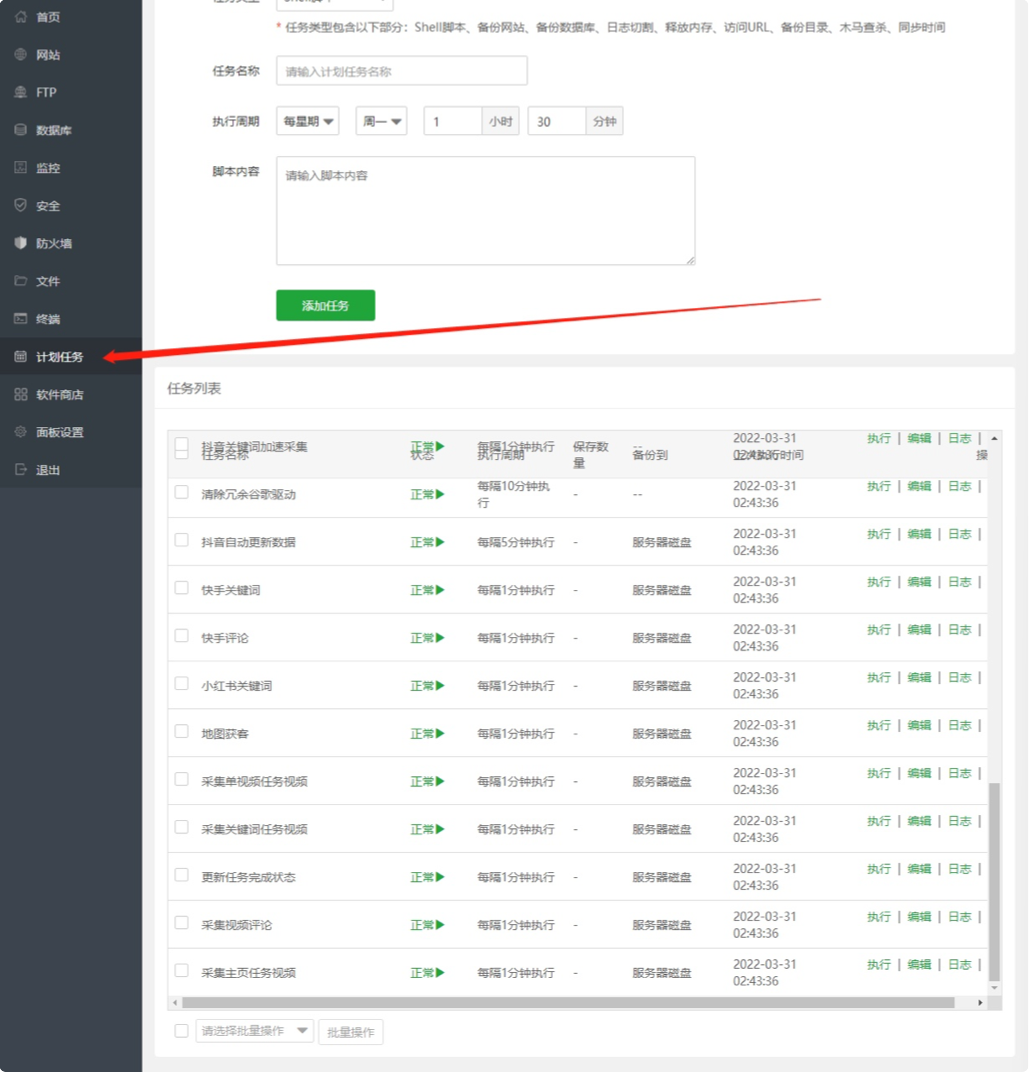Click 执行 for 清除冗余谷歌驱动
Viewport: 1030px width, 1074px height.
pyautogui.click(x=879, y=486)
